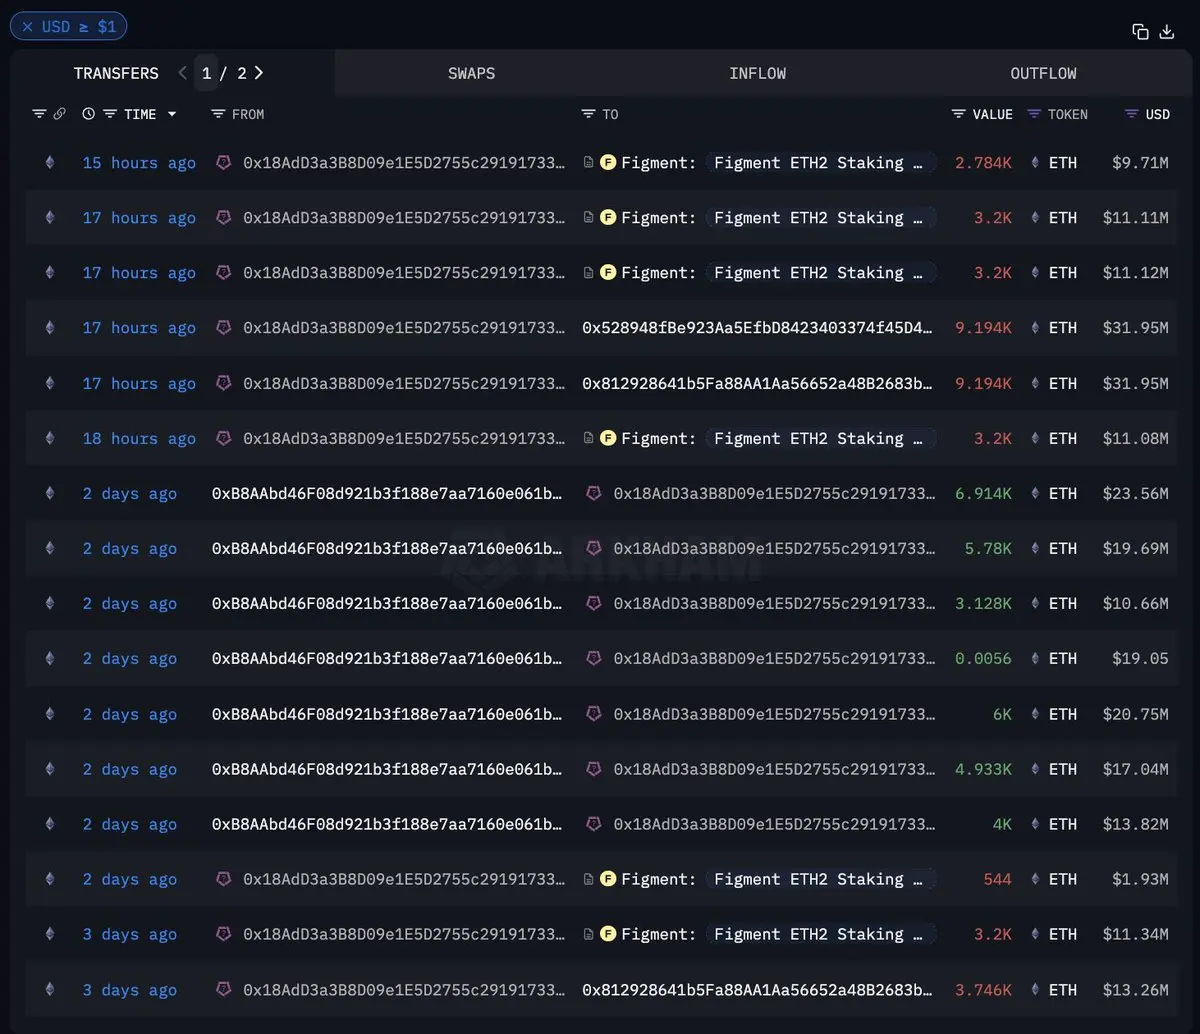Click Figment logo in $11.34M row
The width and height of the screenshot is (1200, 1034).
click(608, 934)
